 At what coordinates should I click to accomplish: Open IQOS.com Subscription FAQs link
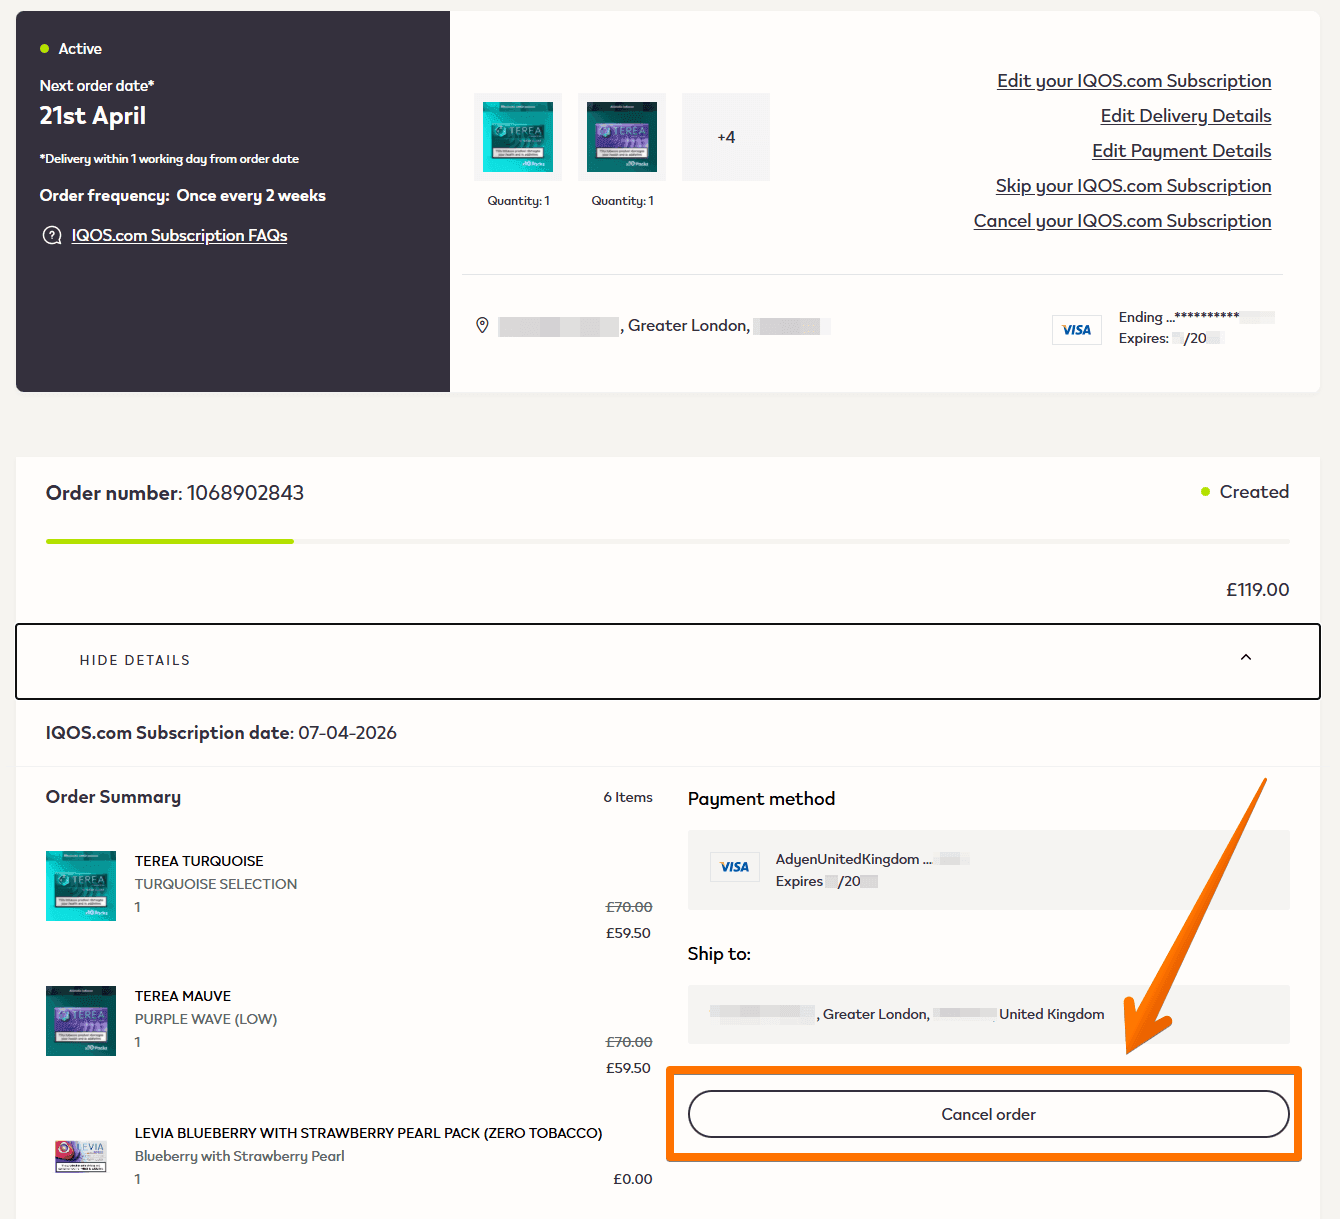(180, 236)
